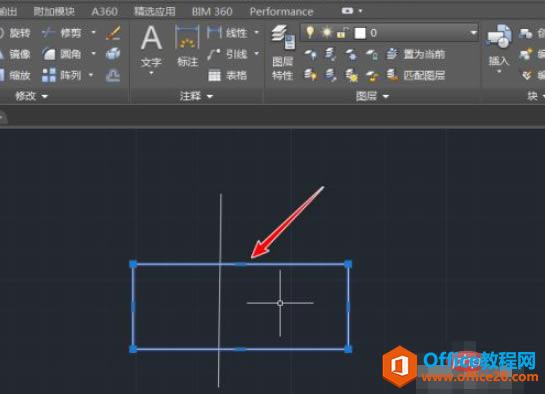
Task: Click layer Unisolate icon, second in lower row
Action: coord(330,75)
